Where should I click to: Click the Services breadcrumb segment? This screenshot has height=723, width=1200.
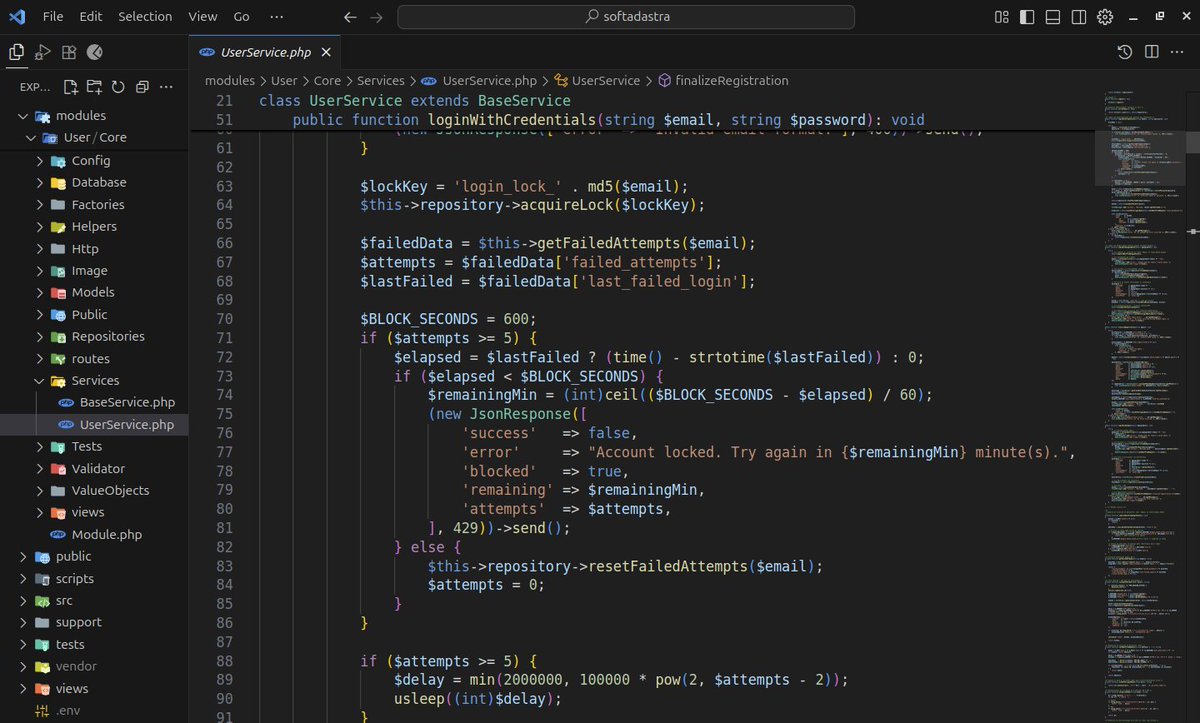click(381, 81)
